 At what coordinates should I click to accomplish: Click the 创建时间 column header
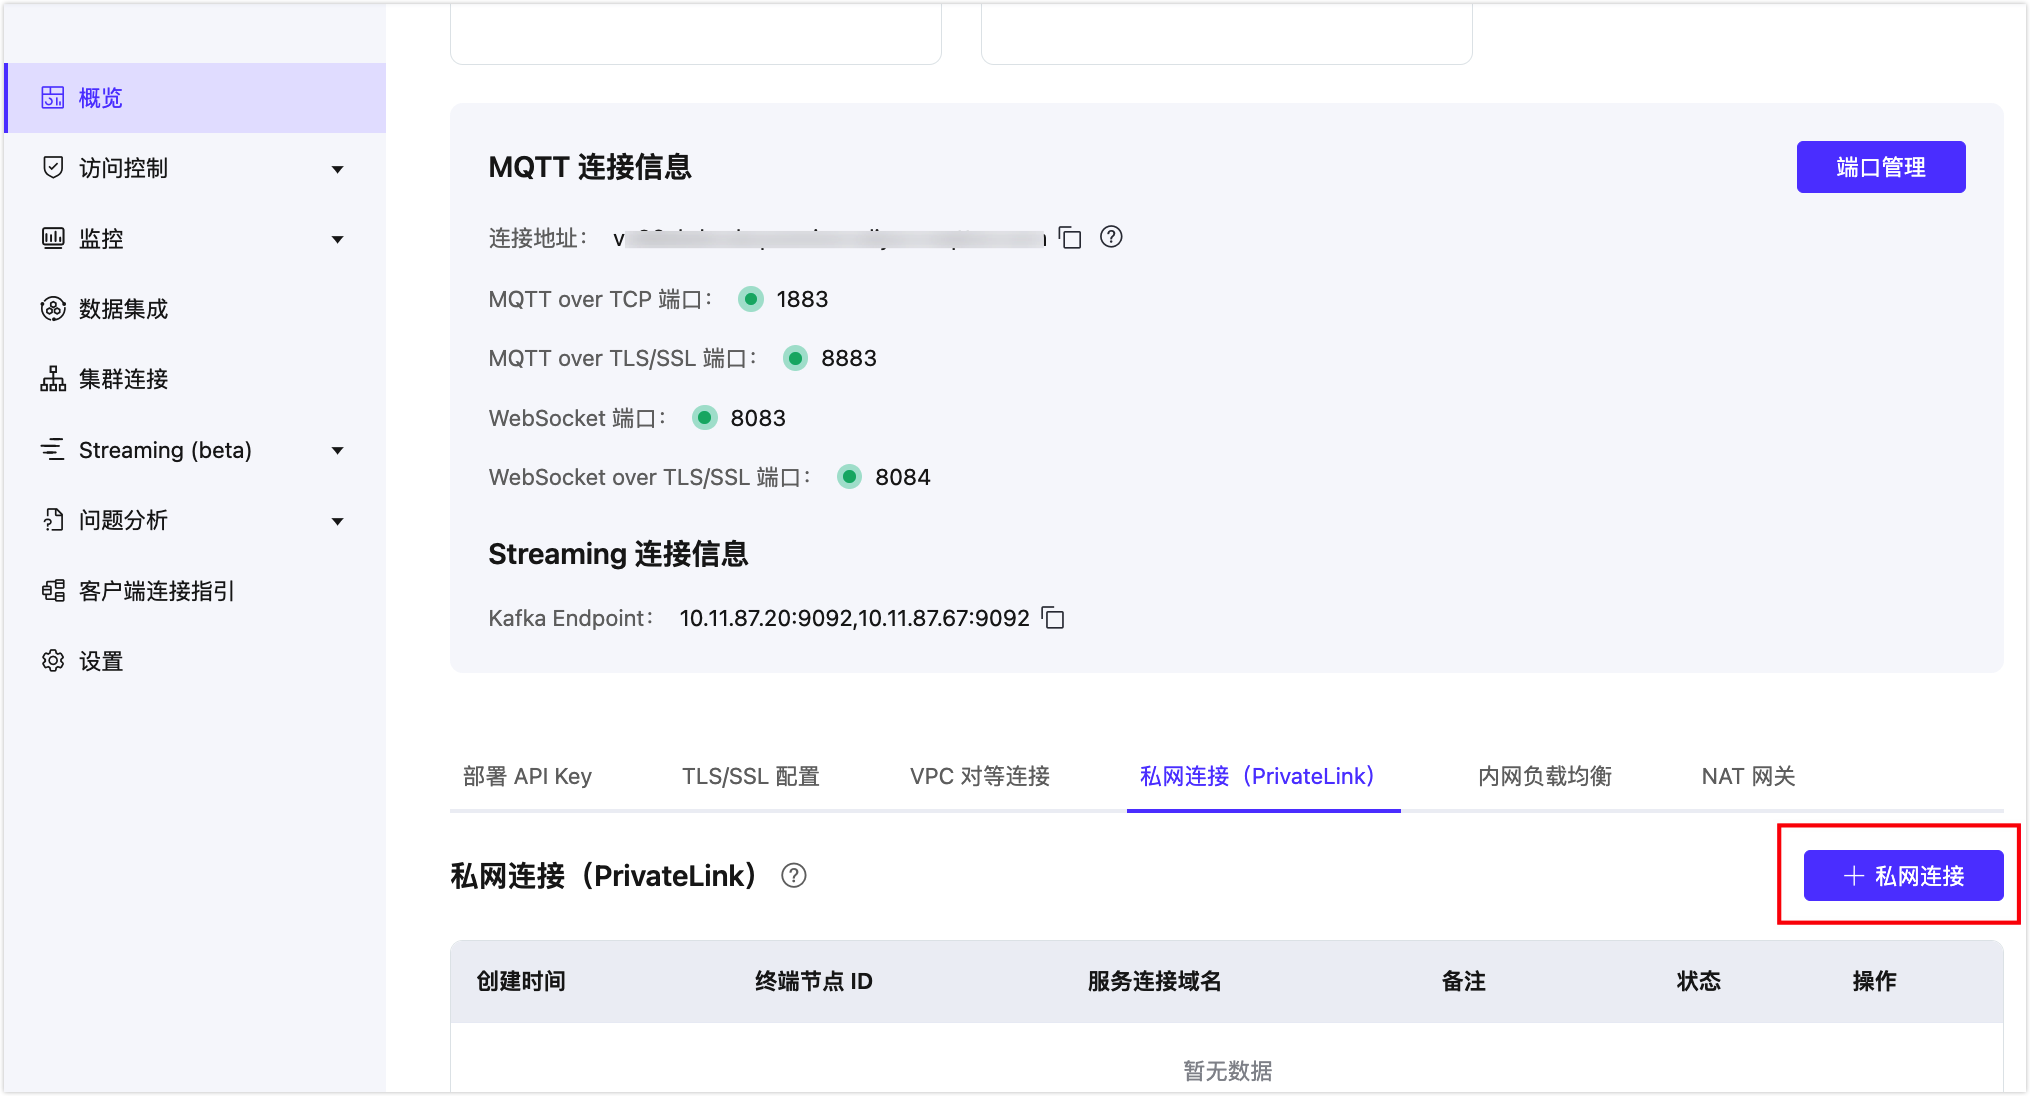click(521, 981)
